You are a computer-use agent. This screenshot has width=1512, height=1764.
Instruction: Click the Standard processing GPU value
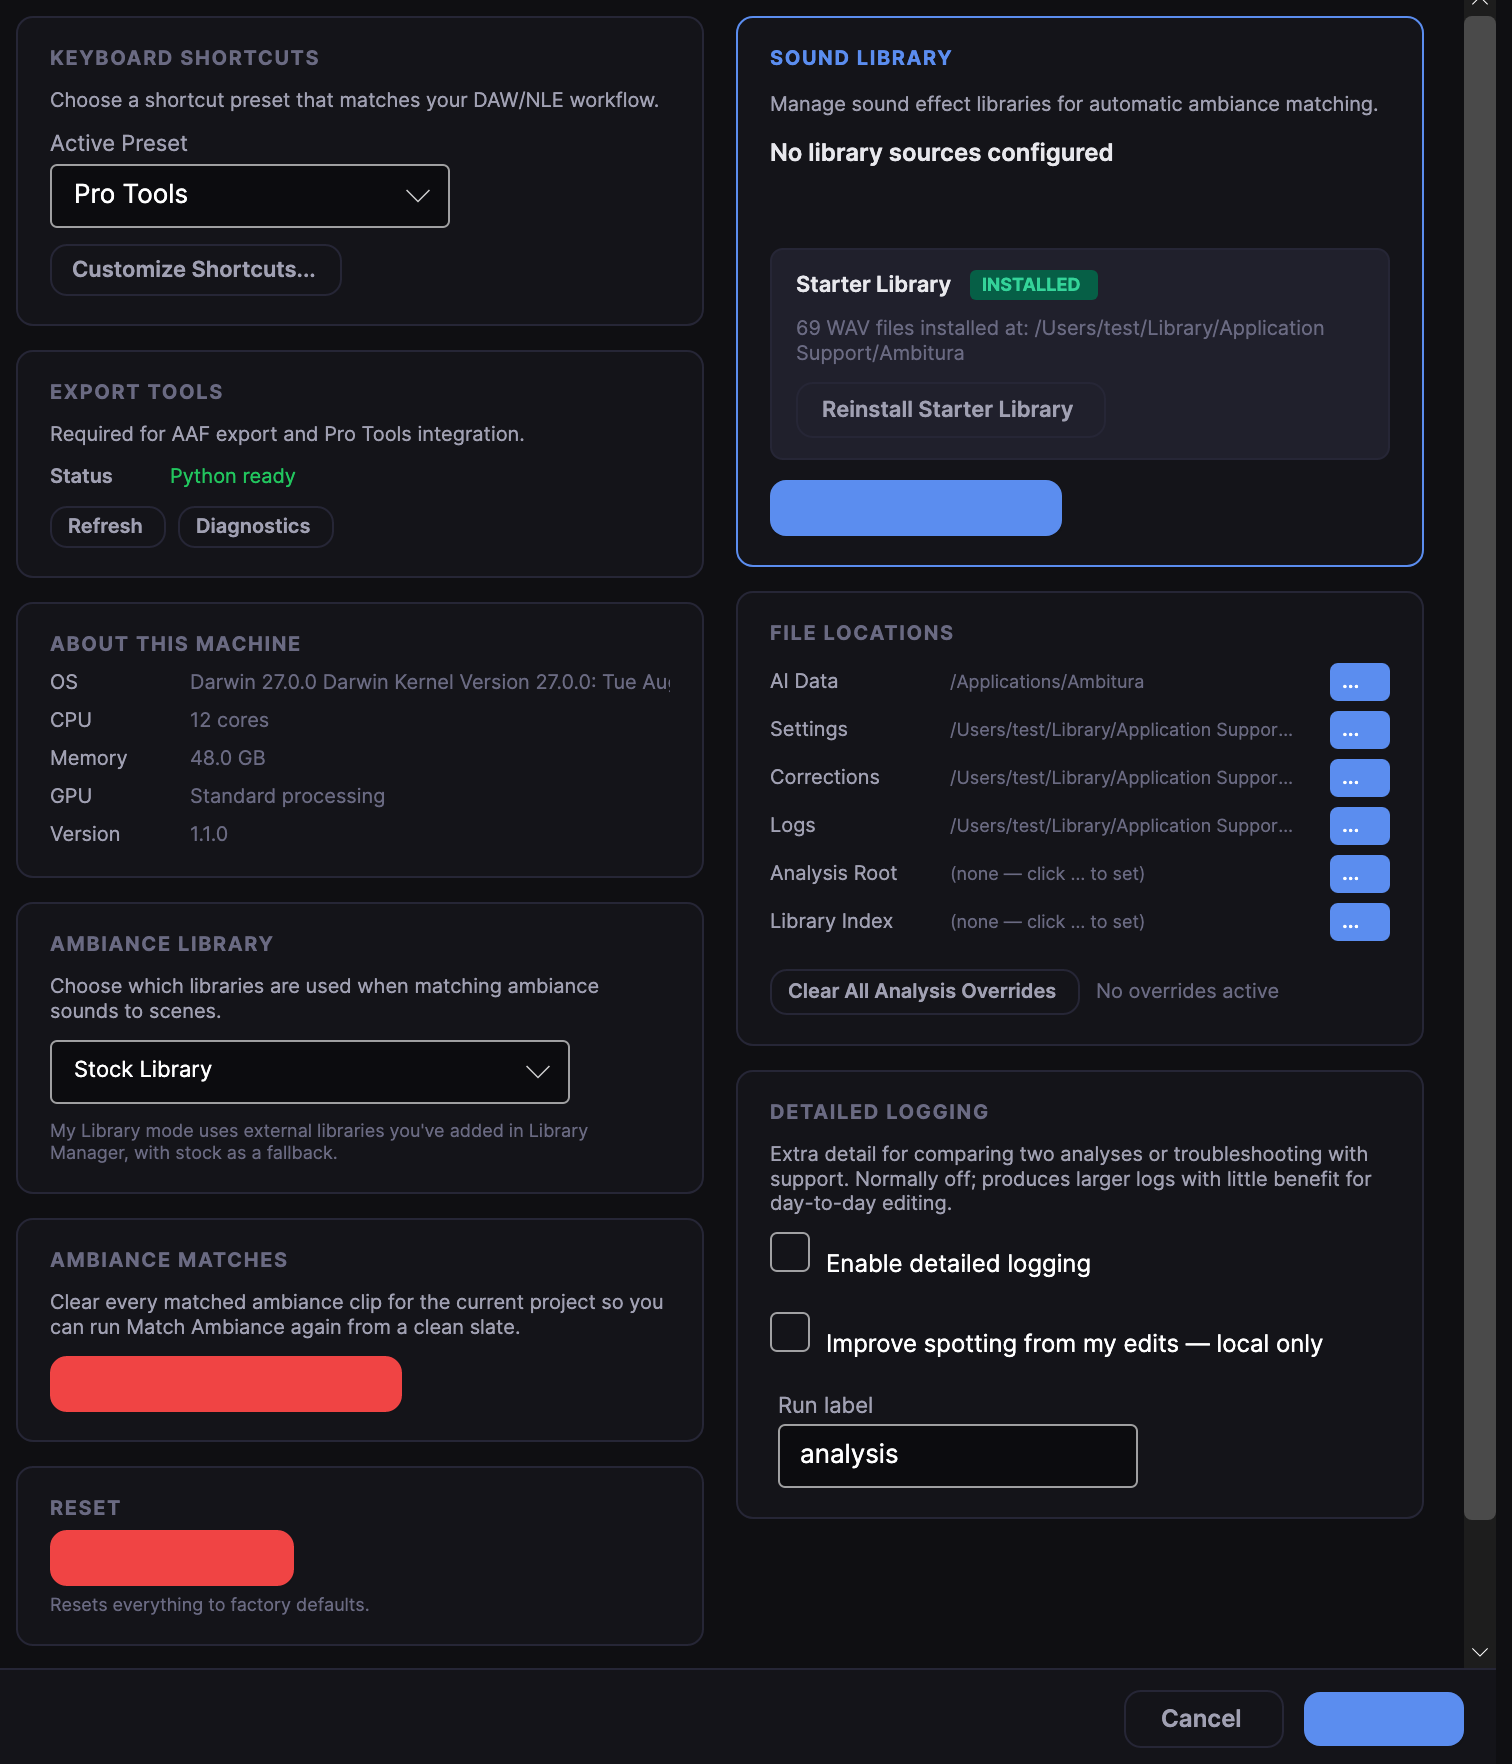(288, 797)
